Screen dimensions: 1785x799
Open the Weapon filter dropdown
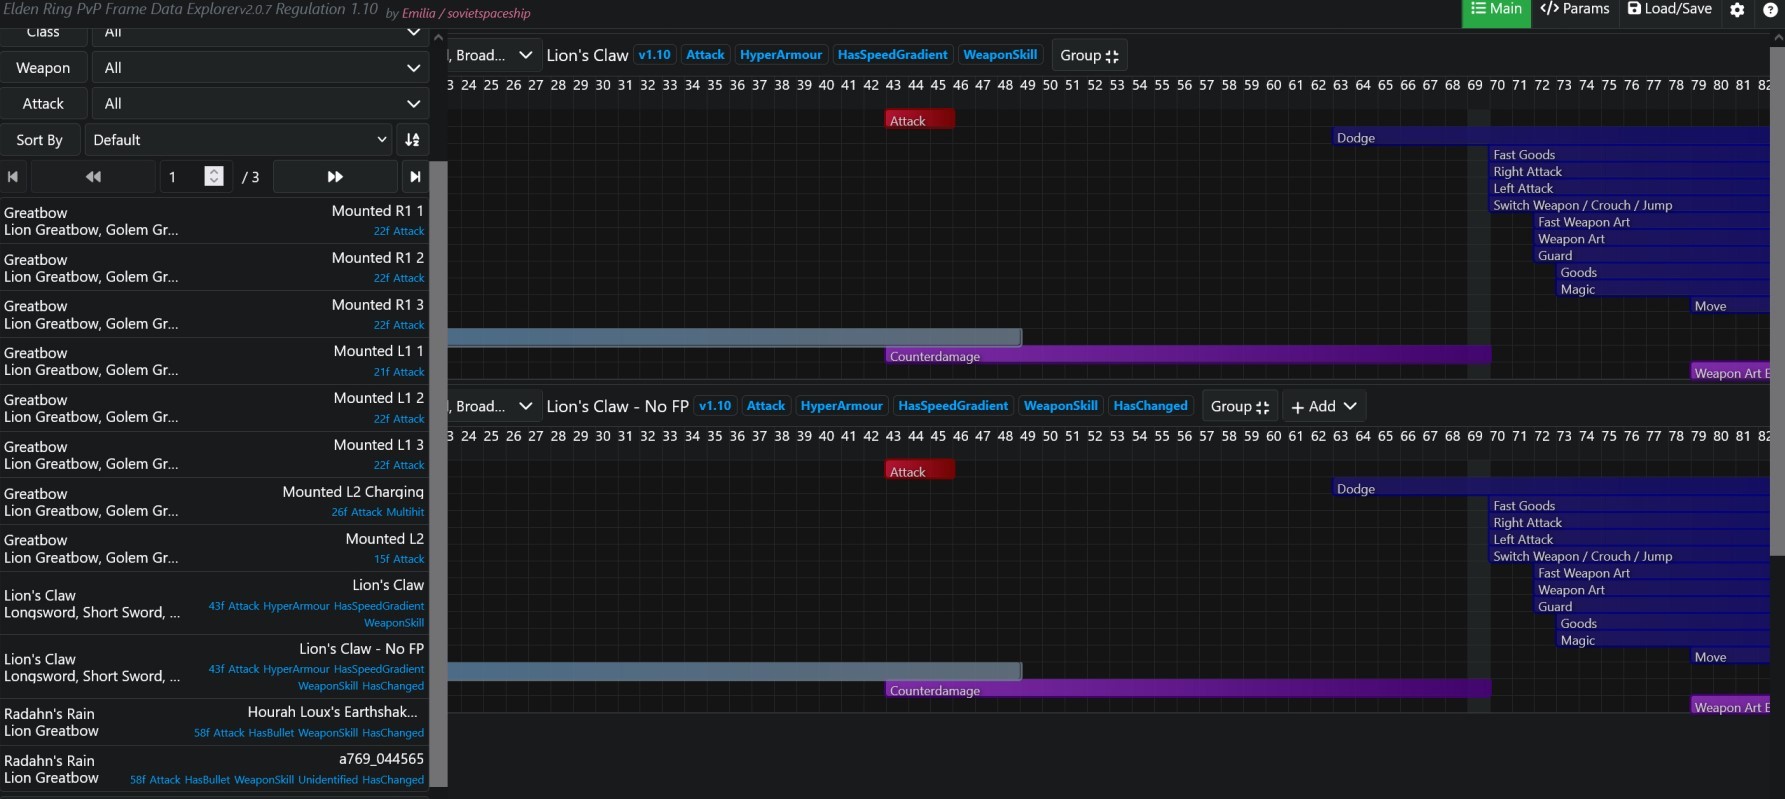click(260, 68)
